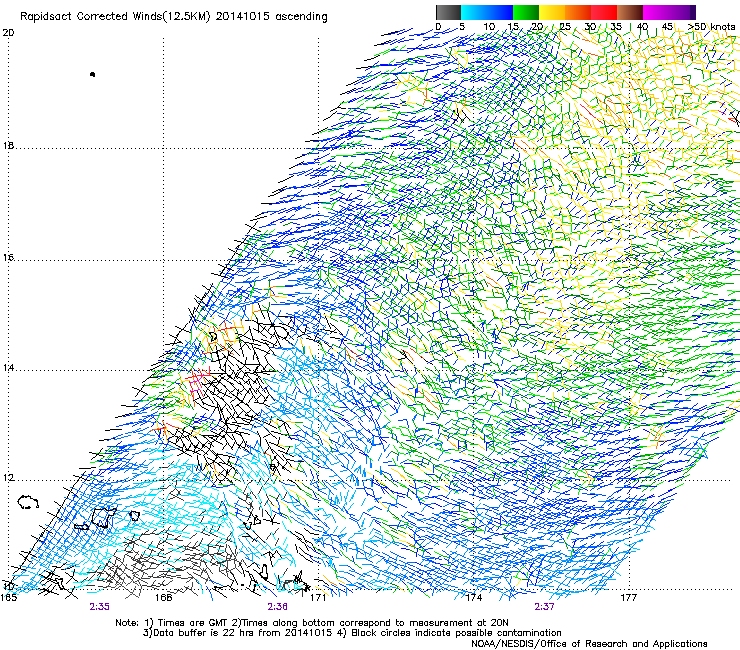Click the note "Times are GMT" line

click(312, 623)
